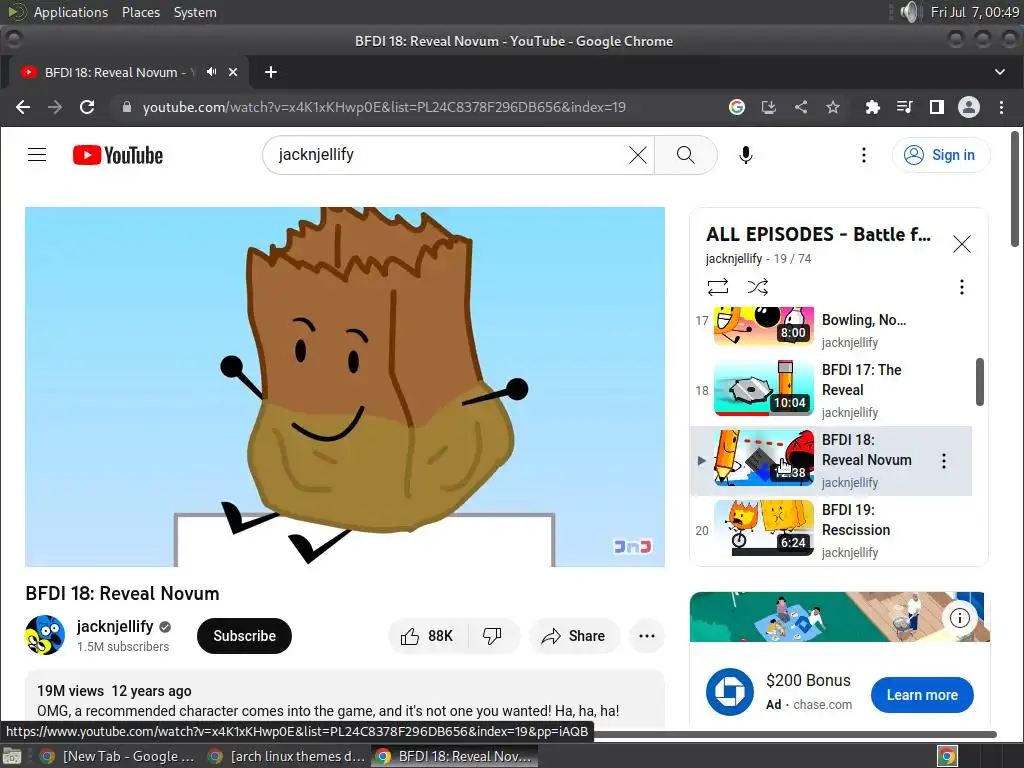Screen dimensions: 1024x768
Task: Subscribe to jacknjellify
Action: [244, 635]
